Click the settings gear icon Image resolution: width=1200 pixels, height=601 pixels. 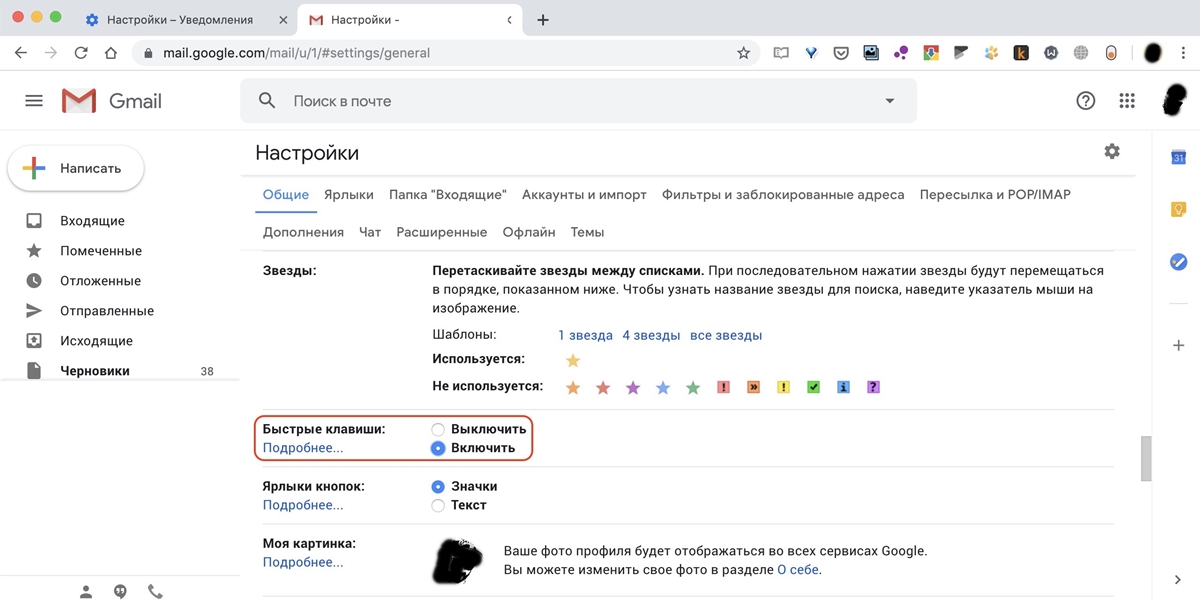(1112, 151)
